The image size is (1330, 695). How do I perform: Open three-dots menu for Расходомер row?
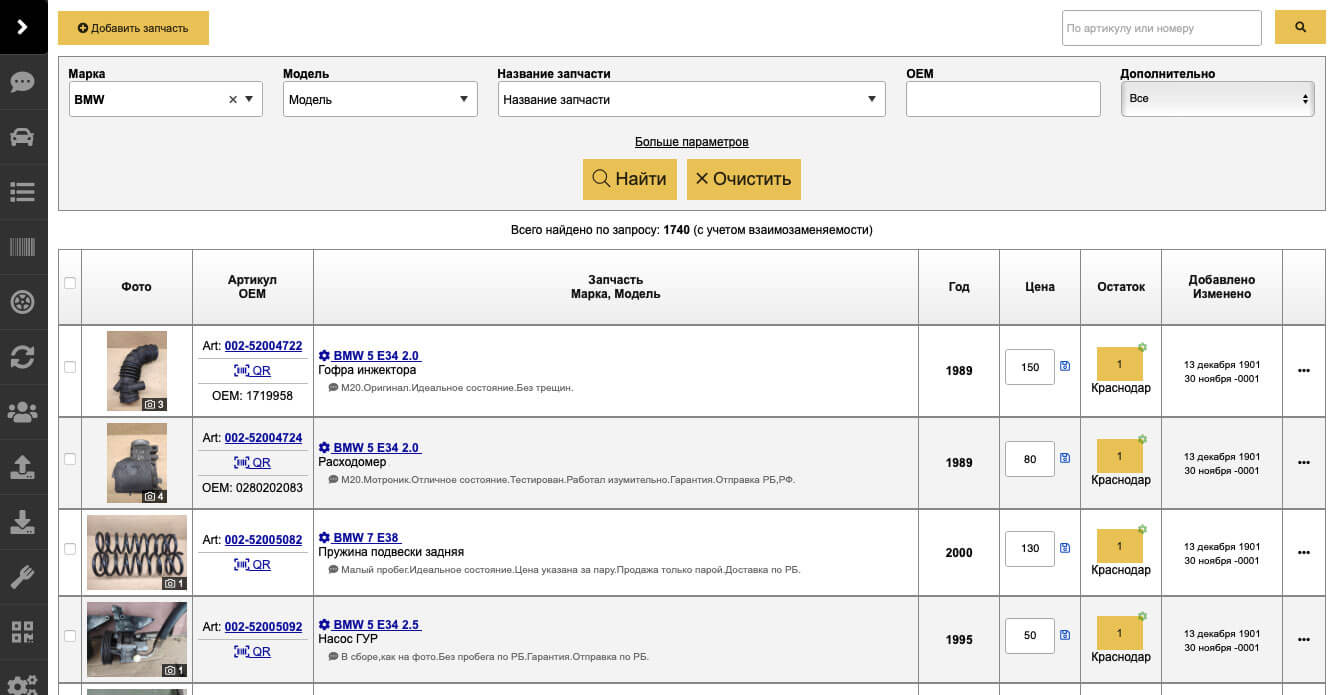coord(1303,463)
